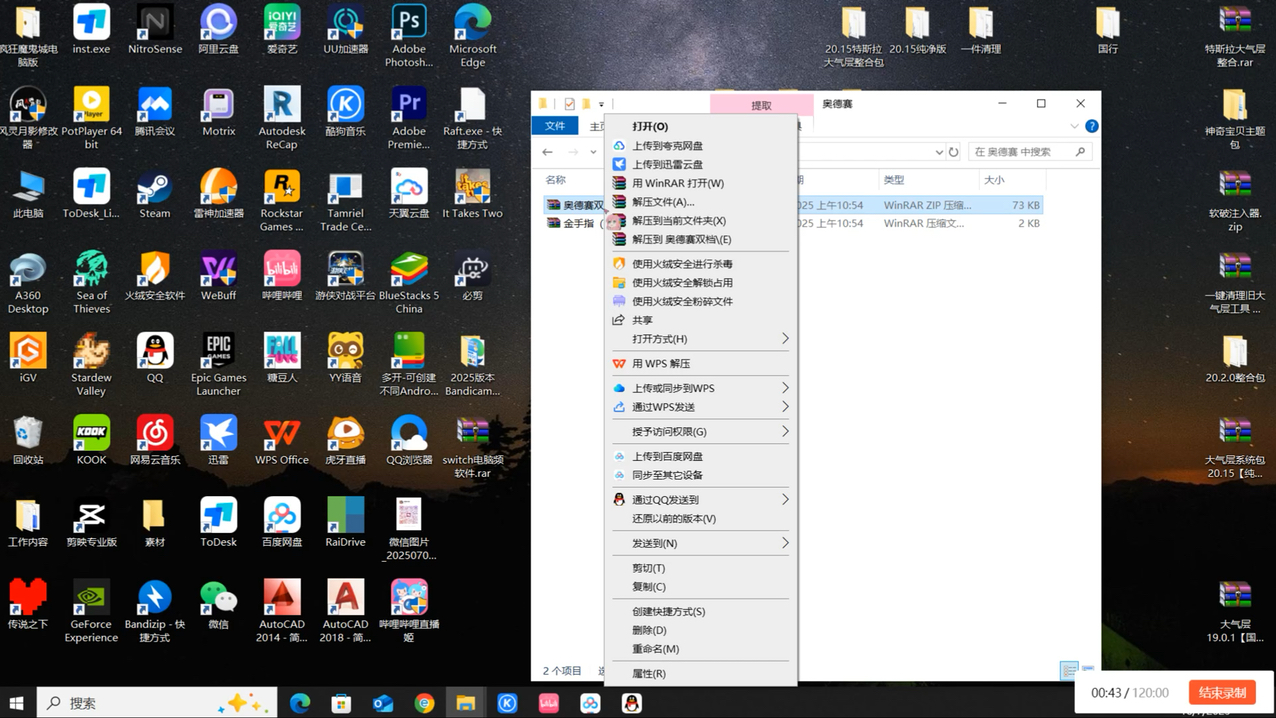
Task: Expand the 打开方式 submenu
Action: (x=700, y=339)
